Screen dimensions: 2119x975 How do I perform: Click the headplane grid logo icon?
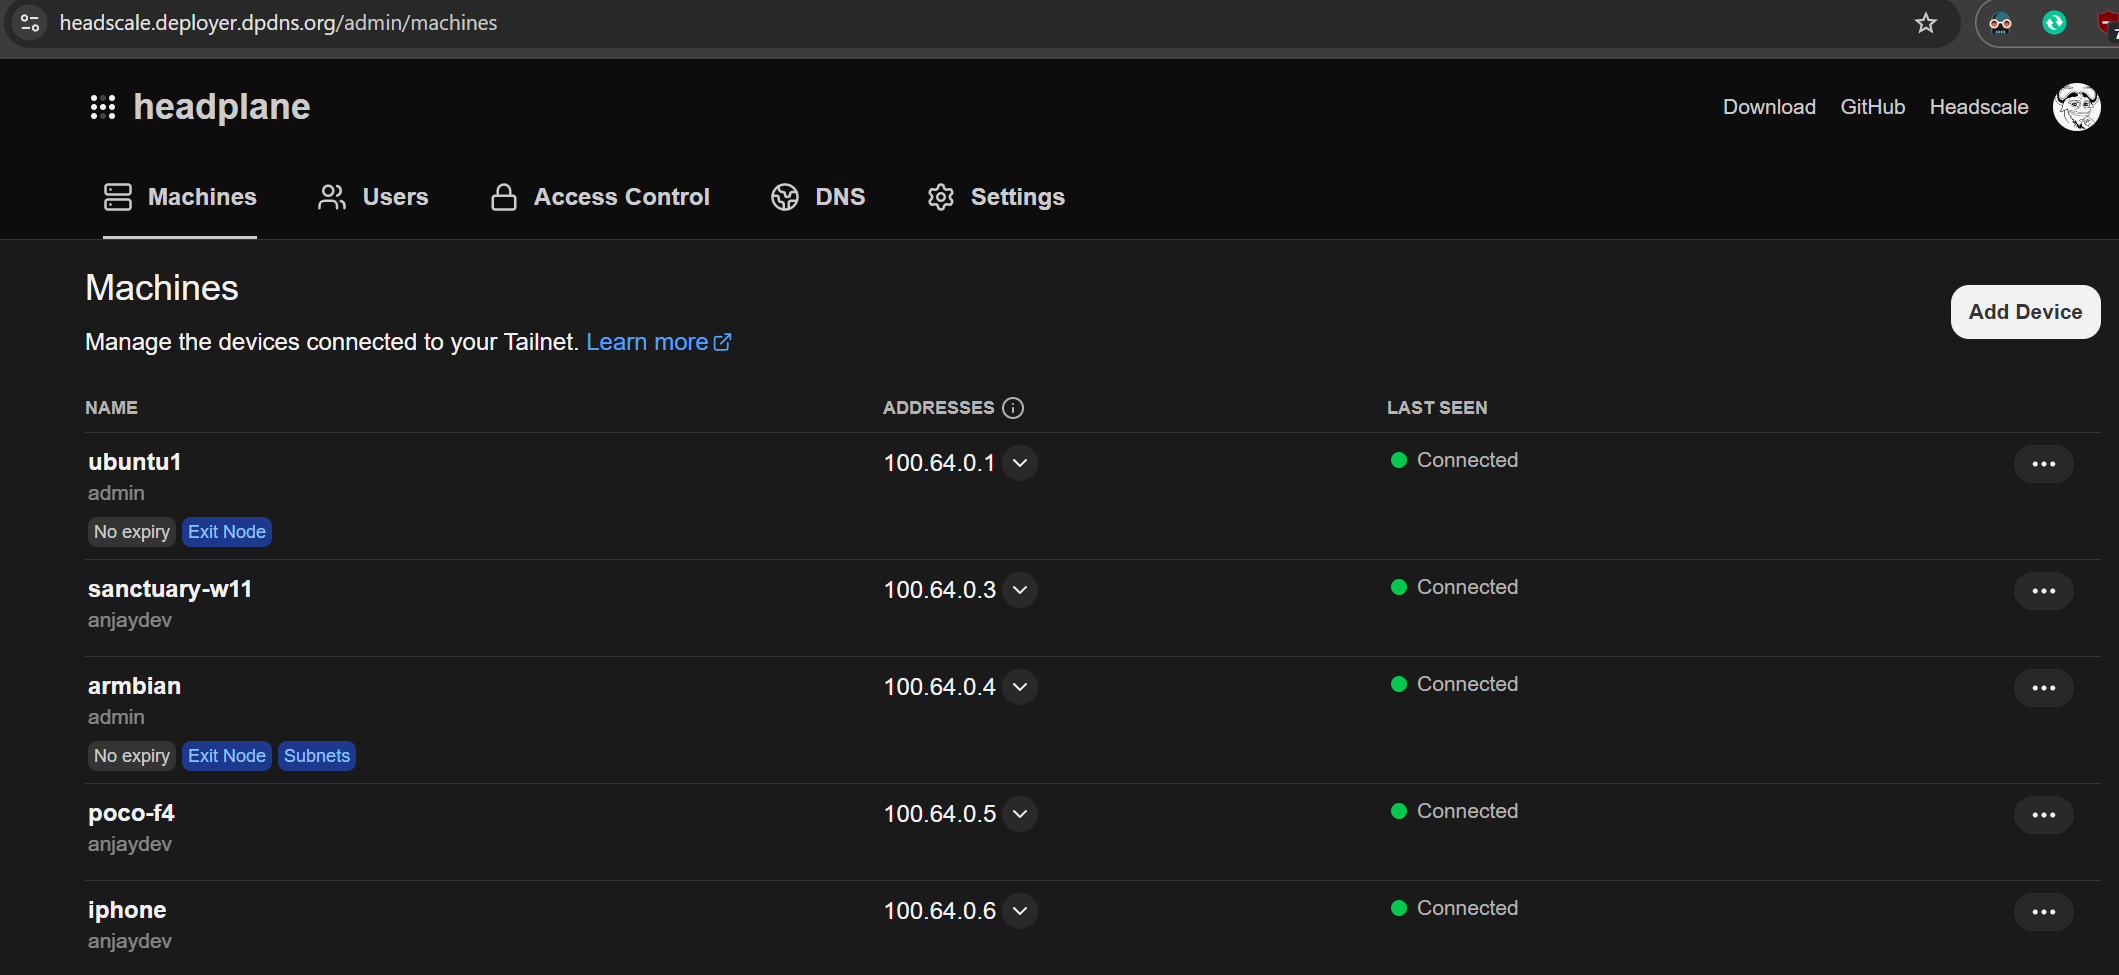pos(103,107)
